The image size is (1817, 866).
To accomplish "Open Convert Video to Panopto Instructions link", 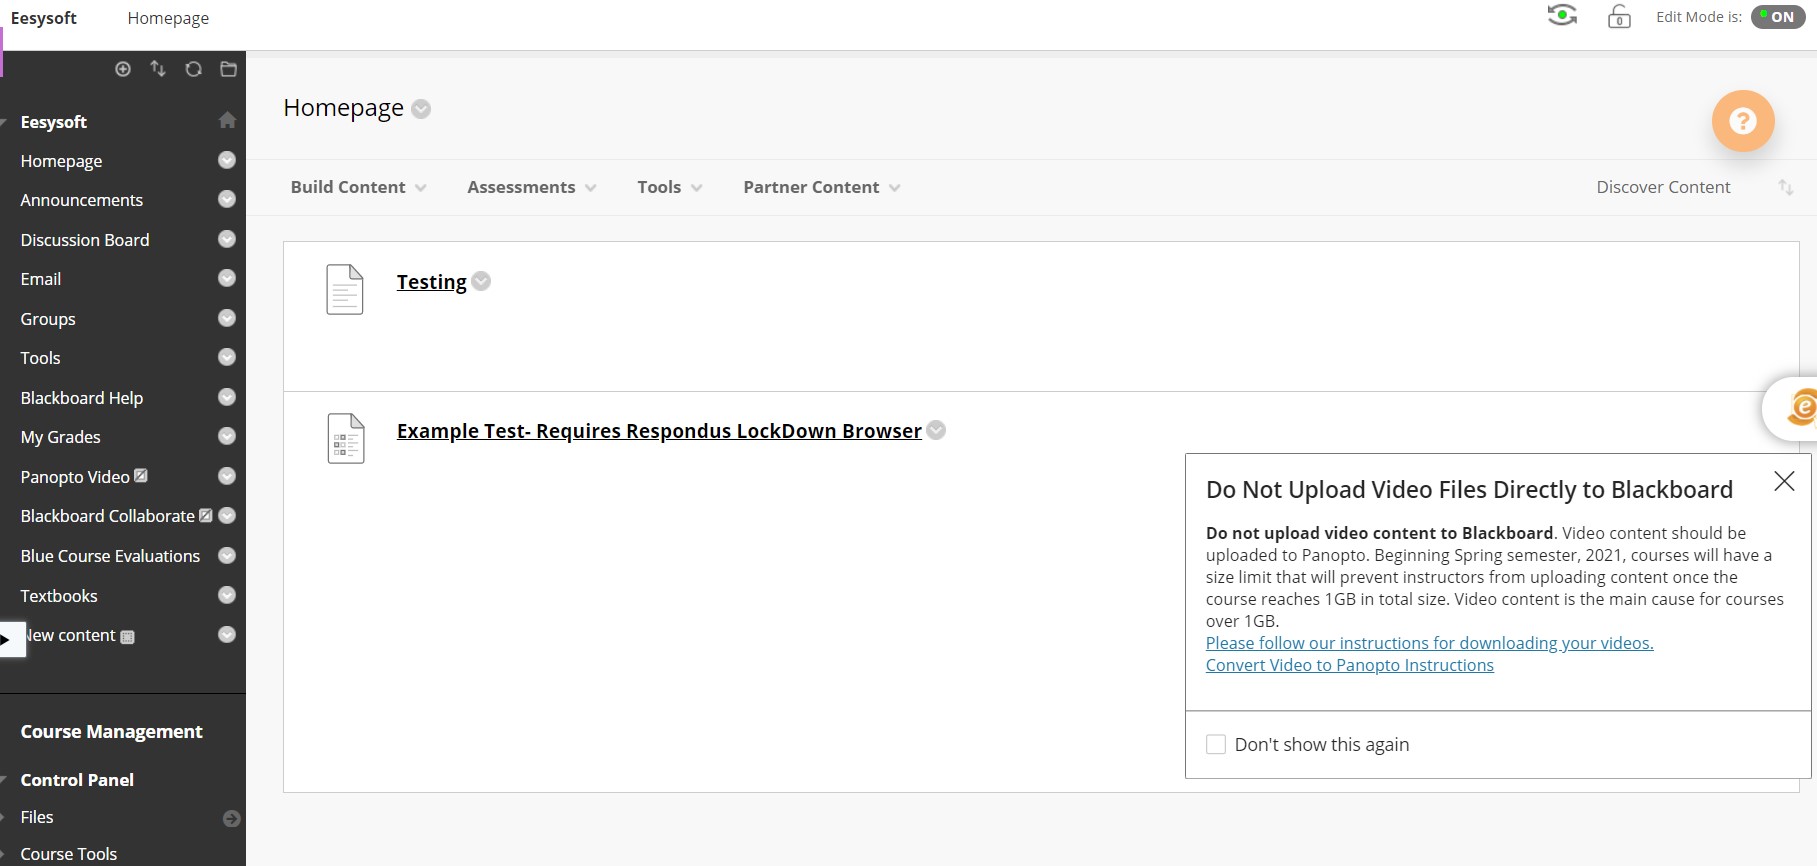I will 1349,665.
